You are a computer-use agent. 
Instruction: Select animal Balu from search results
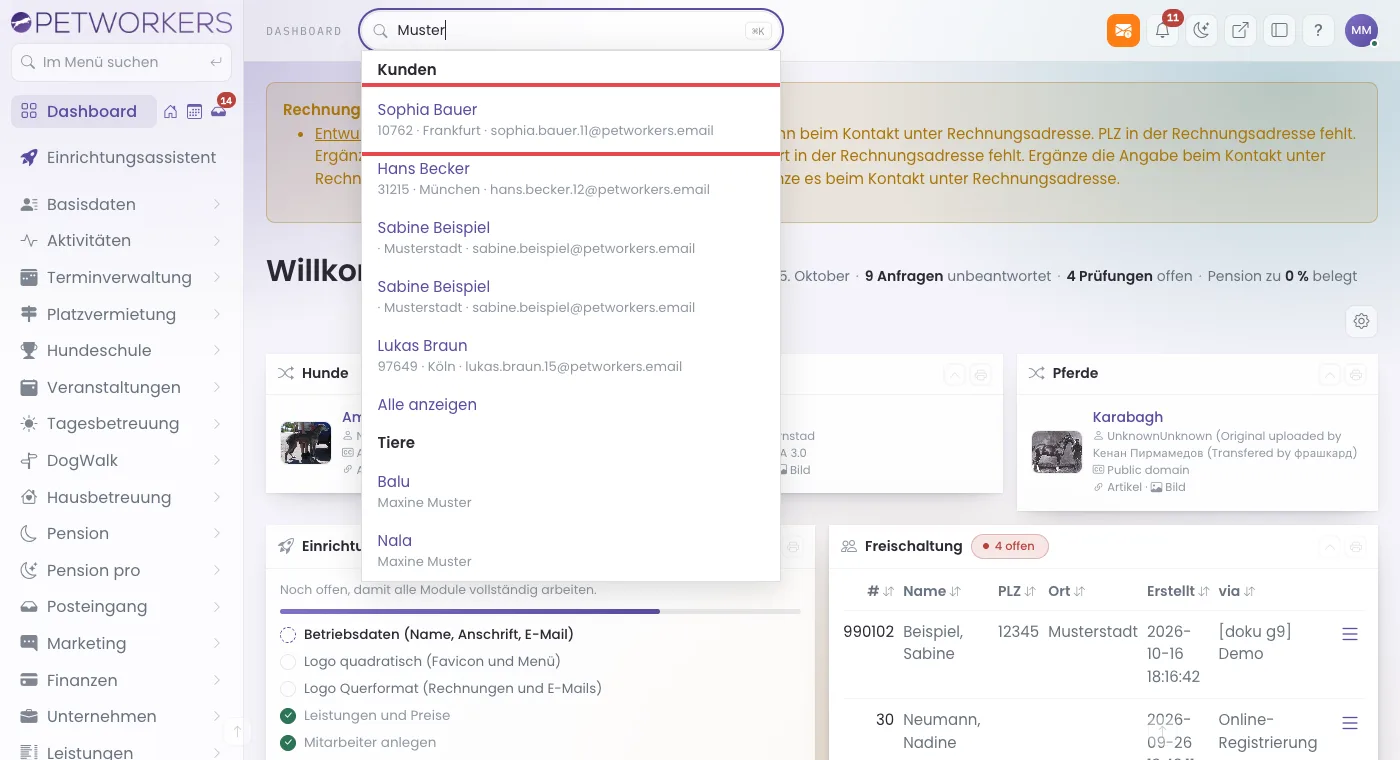pyautogui.click(x=571, y=491)
